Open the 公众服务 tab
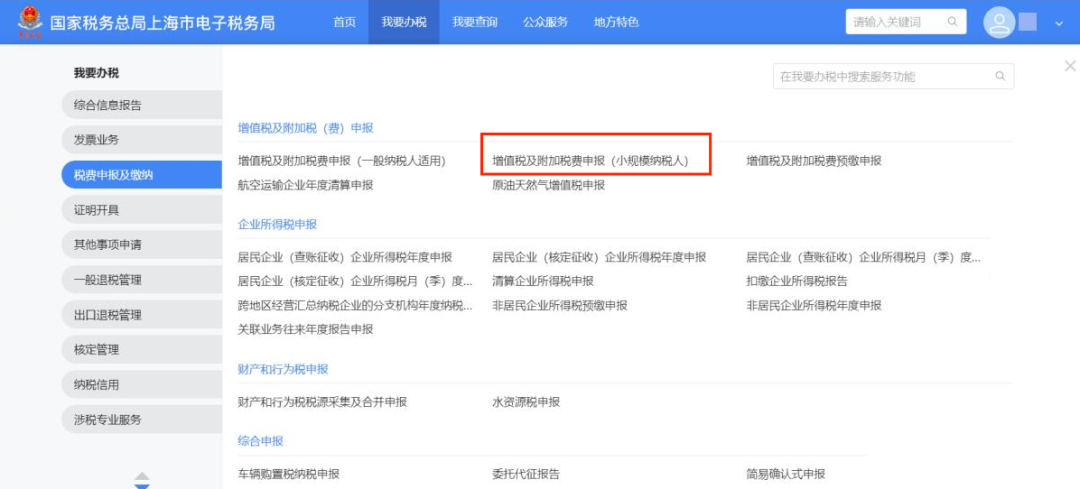 pos(545,22)
